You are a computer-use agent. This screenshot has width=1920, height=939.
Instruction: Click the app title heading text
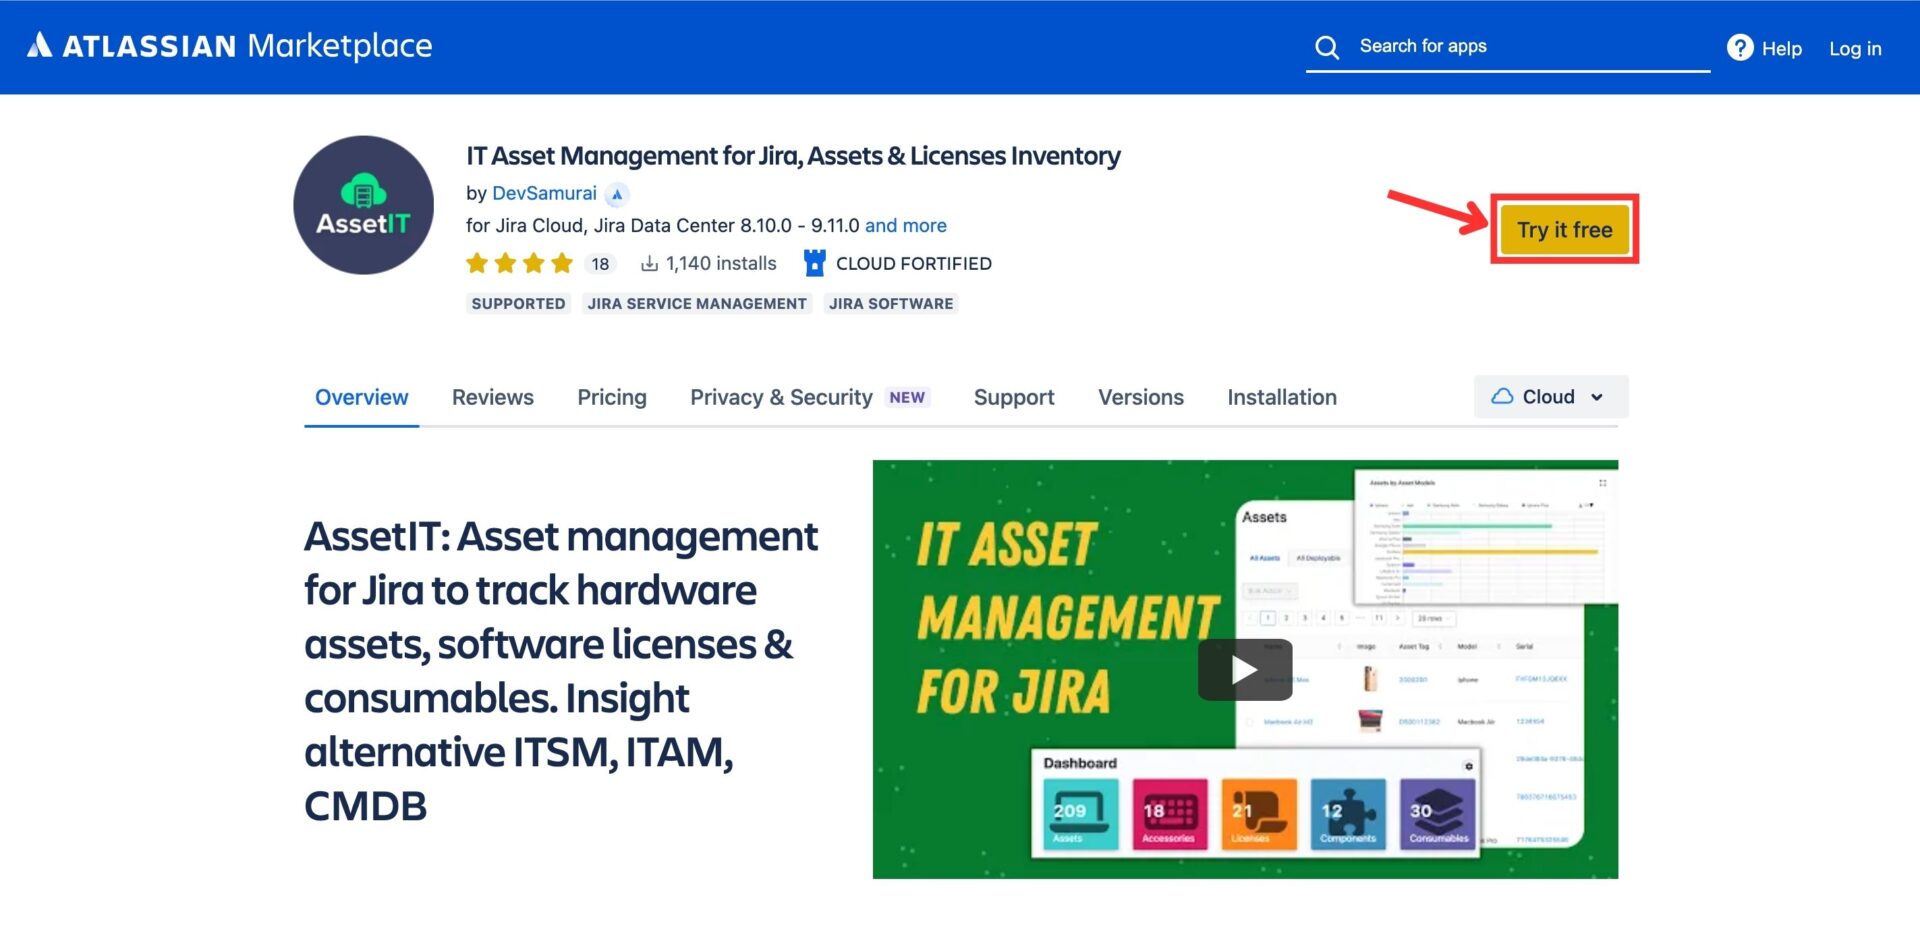coord(793,156)
